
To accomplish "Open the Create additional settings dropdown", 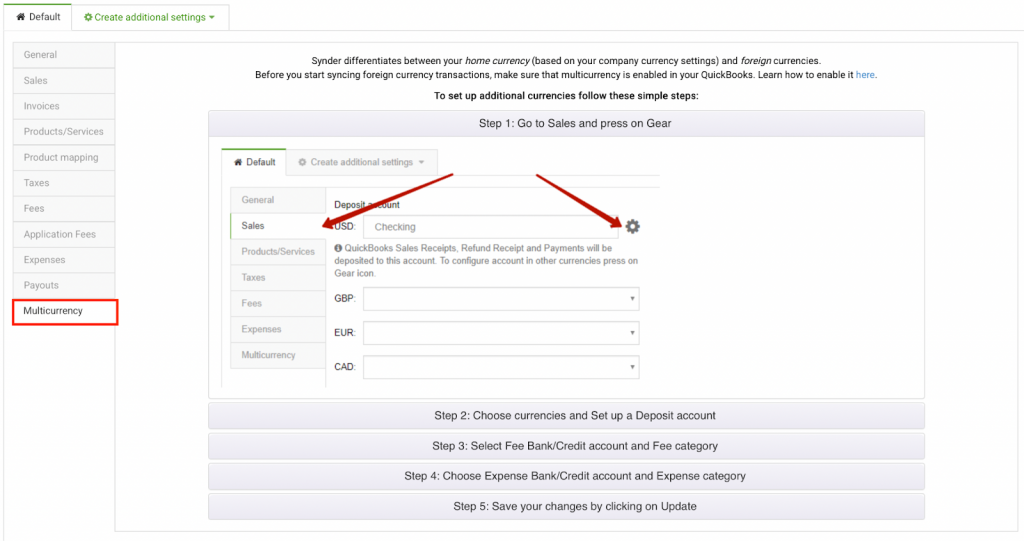I will pyautogui.click(x=150, y=17).
